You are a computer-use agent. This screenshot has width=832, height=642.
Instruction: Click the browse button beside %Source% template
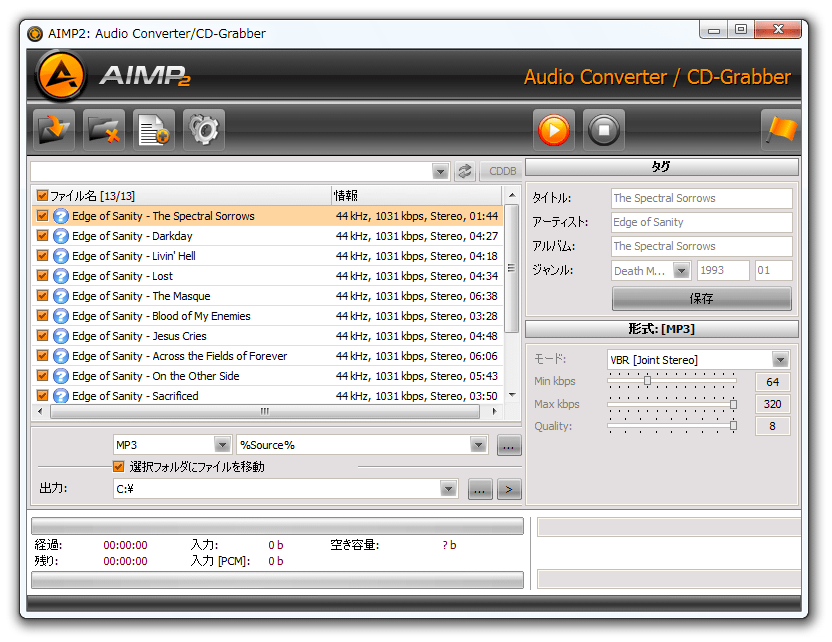509,445
